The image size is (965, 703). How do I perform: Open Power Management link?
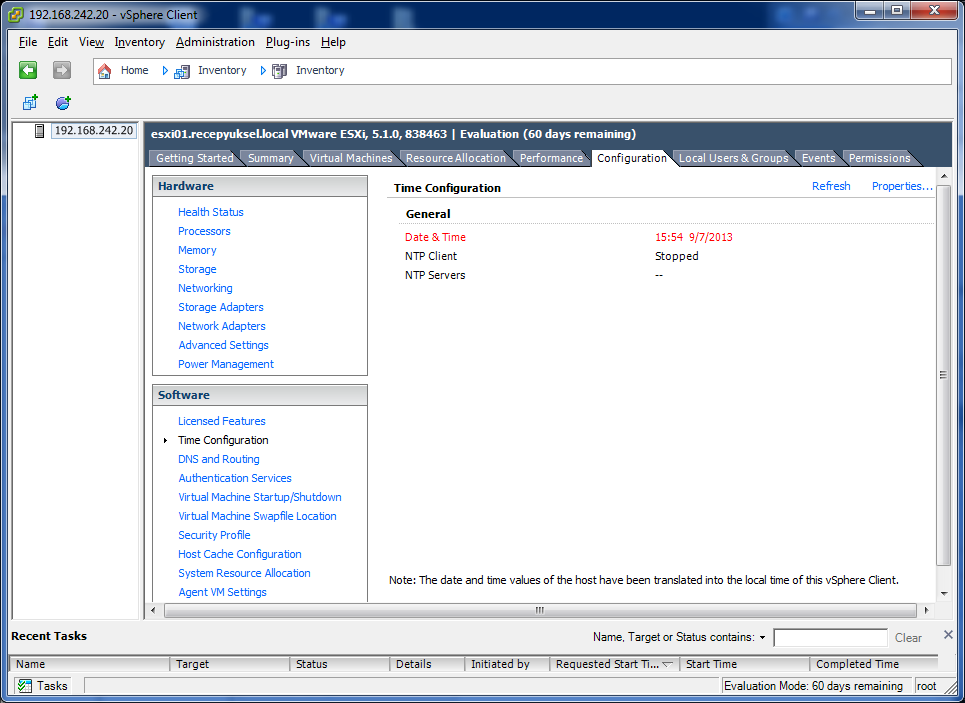click(x=226, y=364)
